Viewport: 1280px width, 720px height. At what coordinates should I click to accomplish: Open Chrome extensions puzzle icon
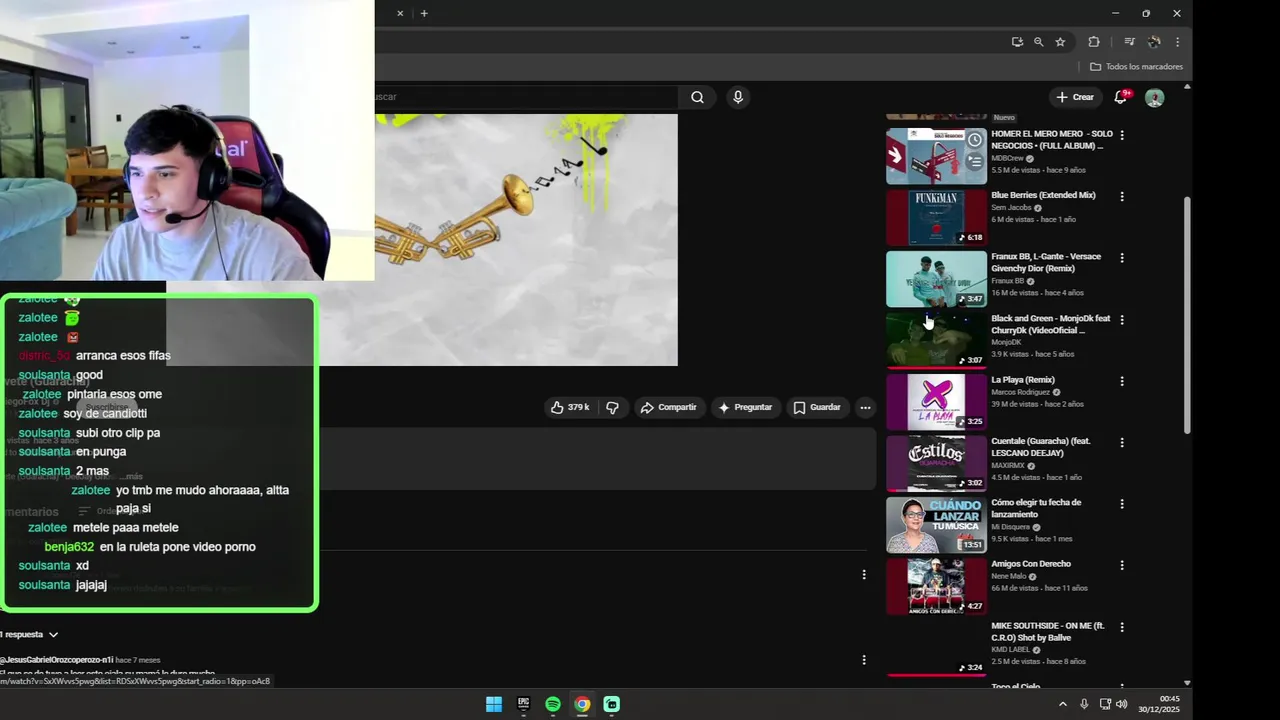click(1093, 42)
